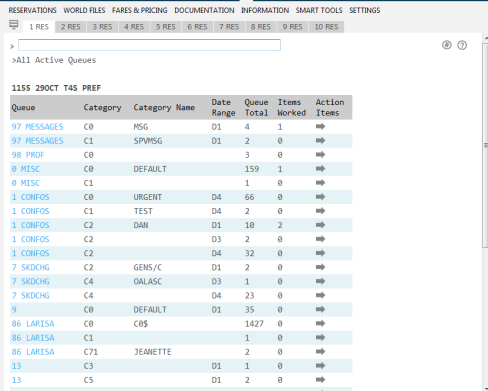The image size is (488, 391).
Task: Open 7 SKDCHG link in GENS/C row
Action: pos(30,267)
